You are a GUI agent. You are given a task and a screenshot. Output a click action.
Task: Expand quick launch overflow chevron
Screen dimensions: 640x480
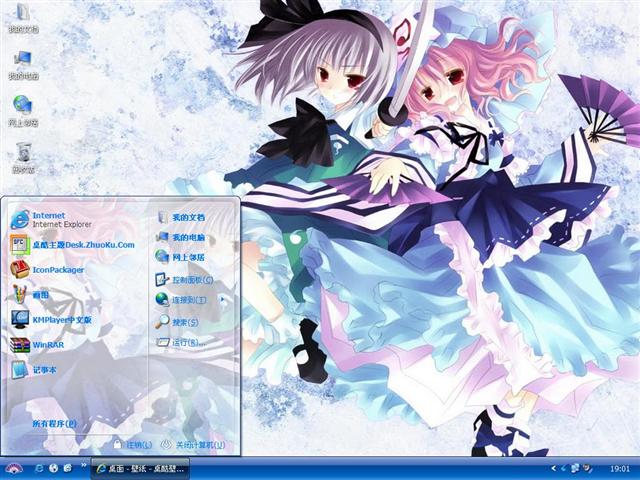pyautogui.click(x=84, y=465)
